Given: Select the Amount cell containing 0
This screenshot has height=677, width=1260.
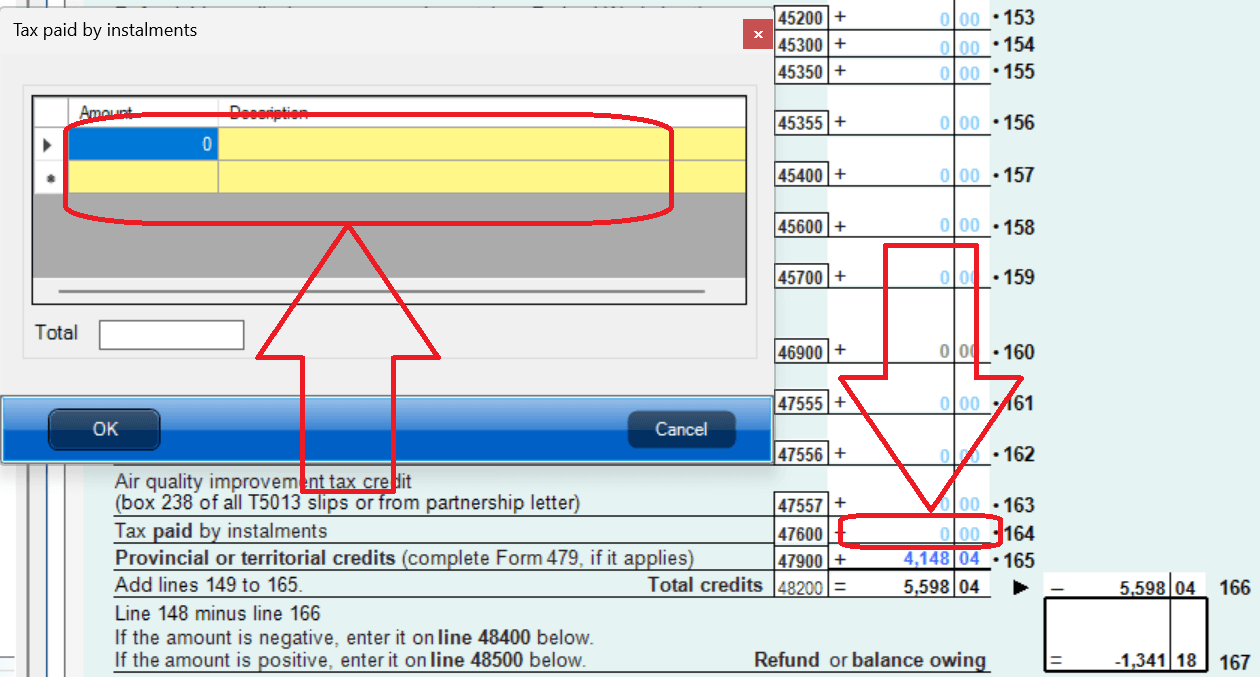Looking at the screenshot, I should pos(143,144).
